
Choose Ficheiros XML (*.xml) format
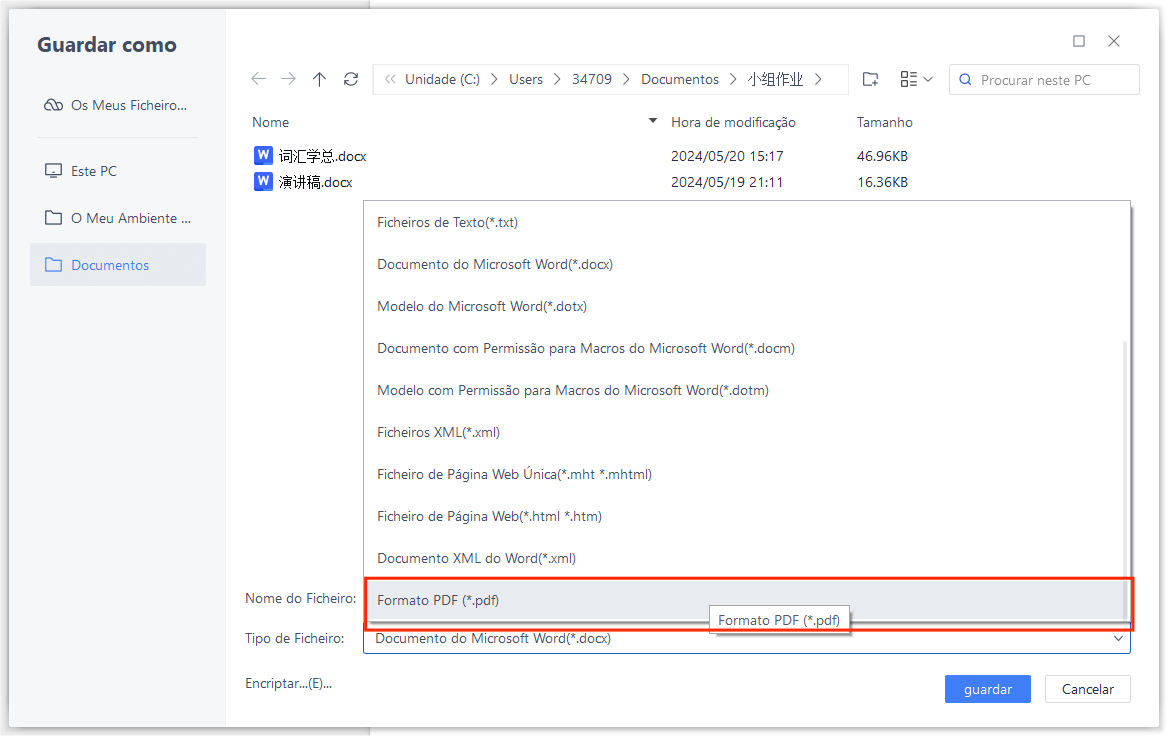tap(743, 432)
